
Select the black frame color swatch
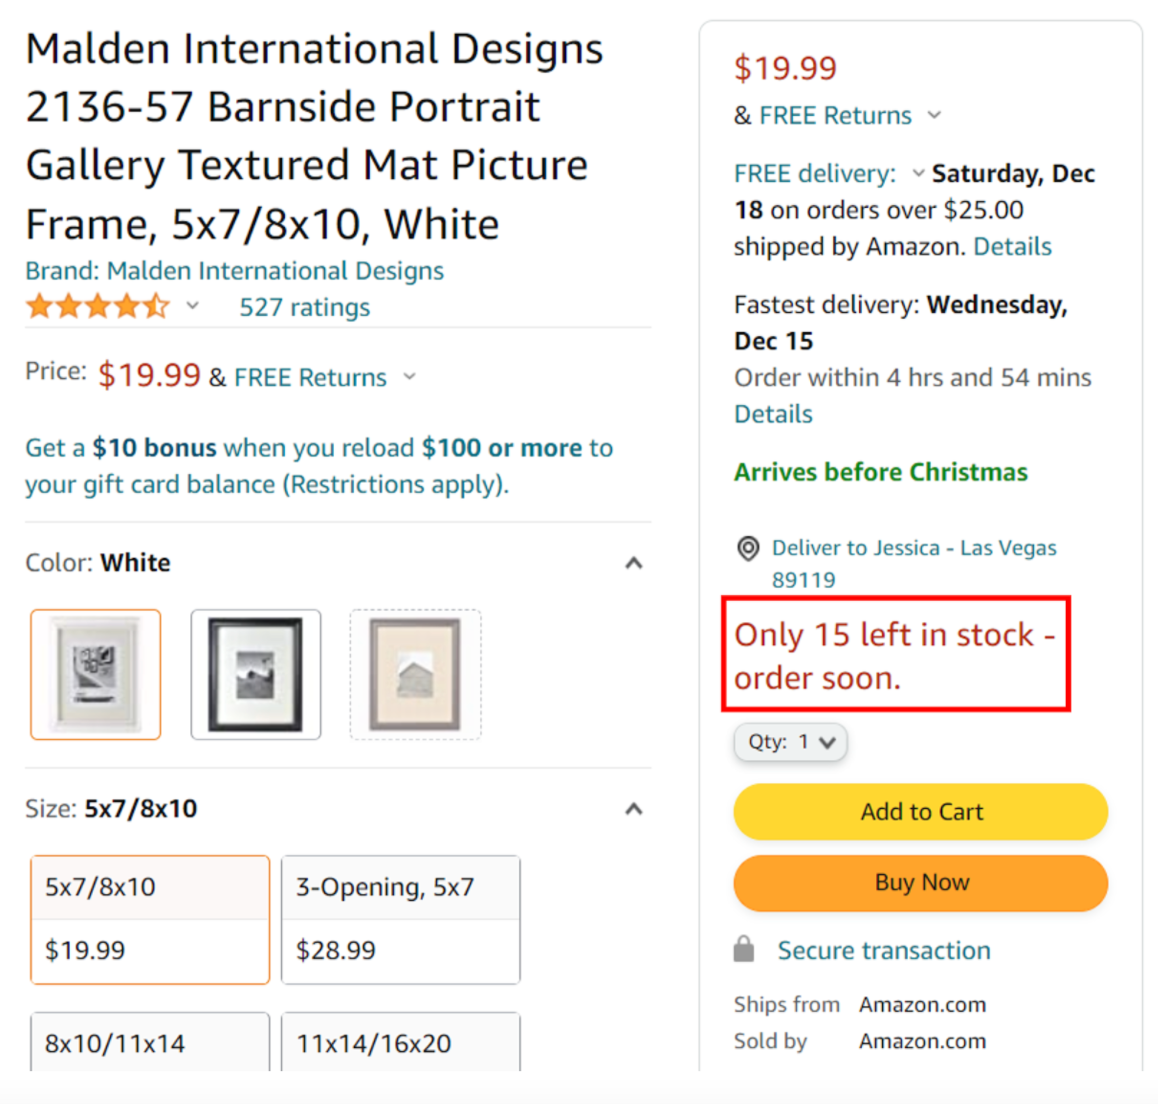[256, 674]
